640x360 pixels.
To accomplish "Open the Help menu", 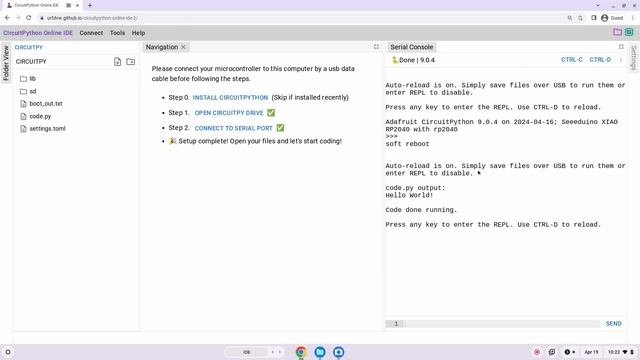I will [x=138, y=33].
